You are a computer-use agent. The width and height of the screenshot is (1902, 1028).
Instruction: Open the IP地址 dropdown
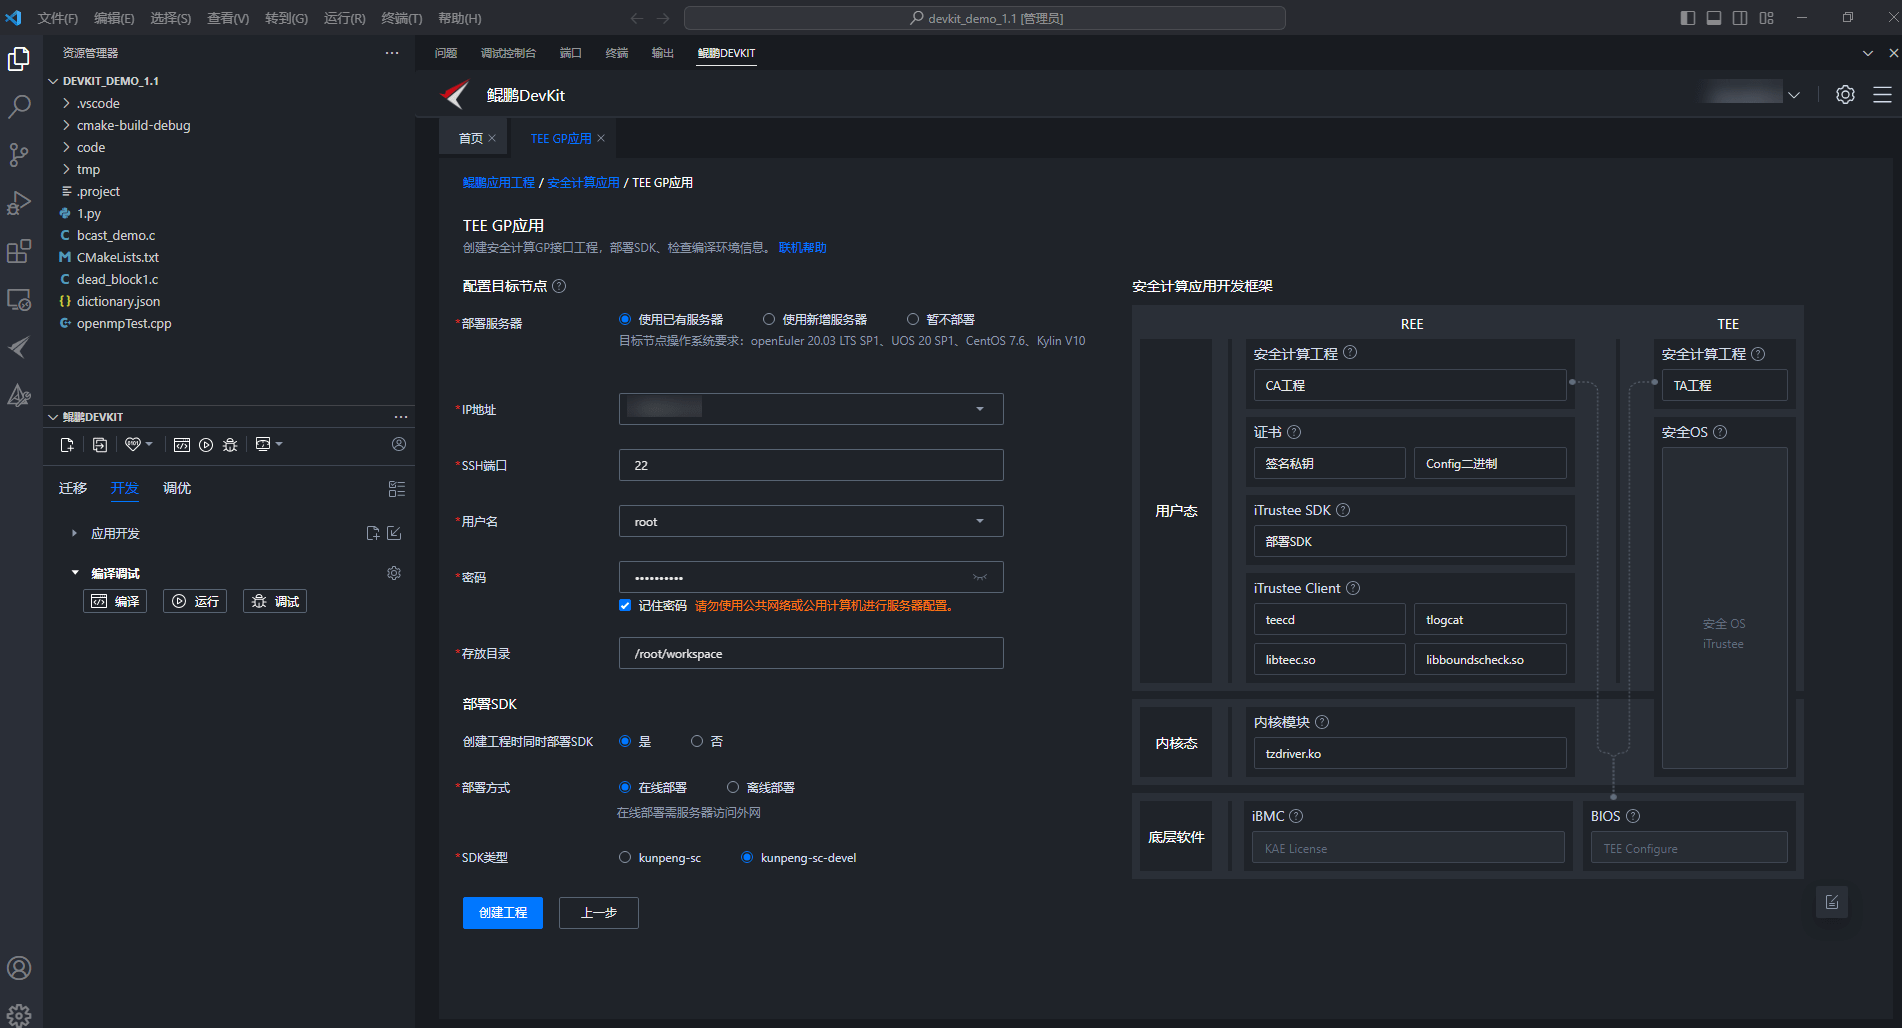(811, 409)
